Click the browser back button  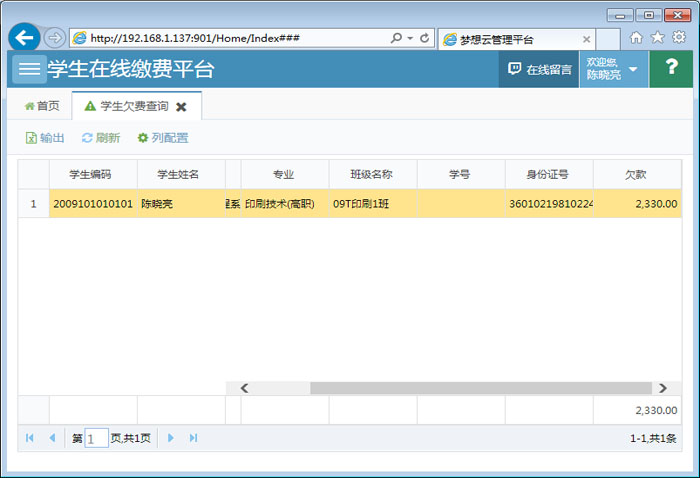coord(24,38)
